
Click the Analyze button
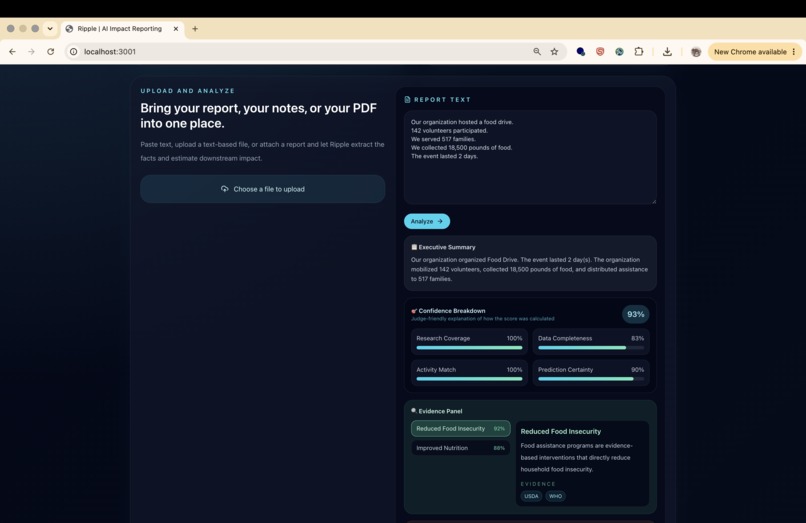point(427,221)
